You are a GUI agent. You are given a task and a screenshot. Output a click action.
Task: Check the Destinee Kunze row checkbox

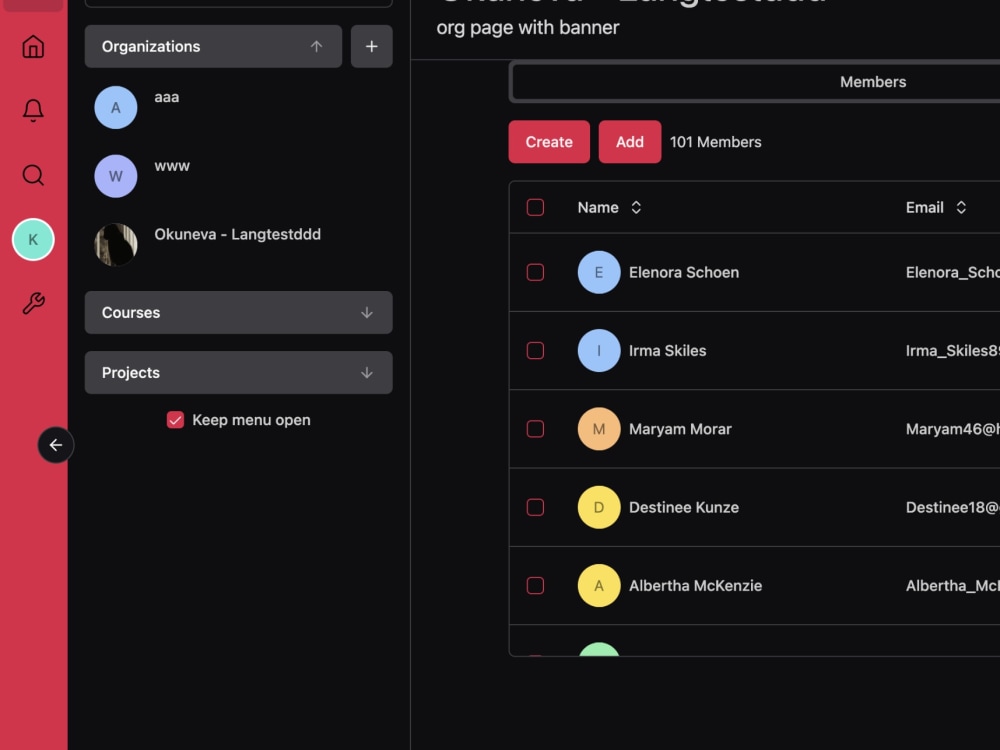tap(535, 507)
